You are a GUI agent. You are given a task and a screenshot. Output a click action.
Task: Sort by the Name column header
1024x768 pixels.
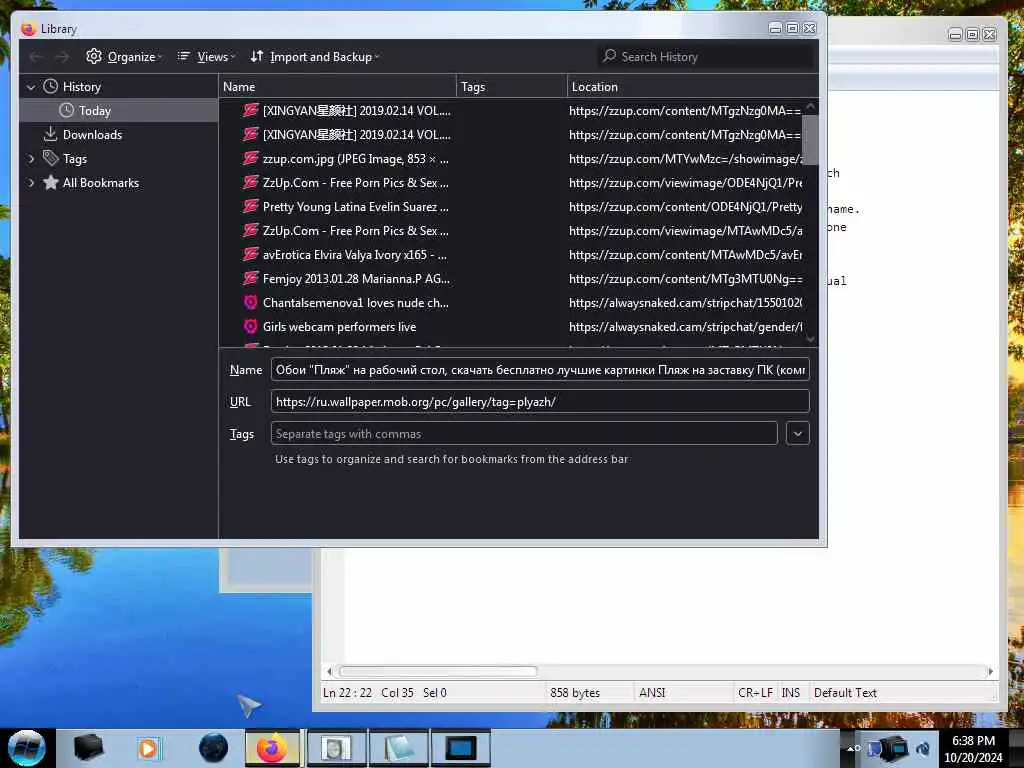click(337, 86)
